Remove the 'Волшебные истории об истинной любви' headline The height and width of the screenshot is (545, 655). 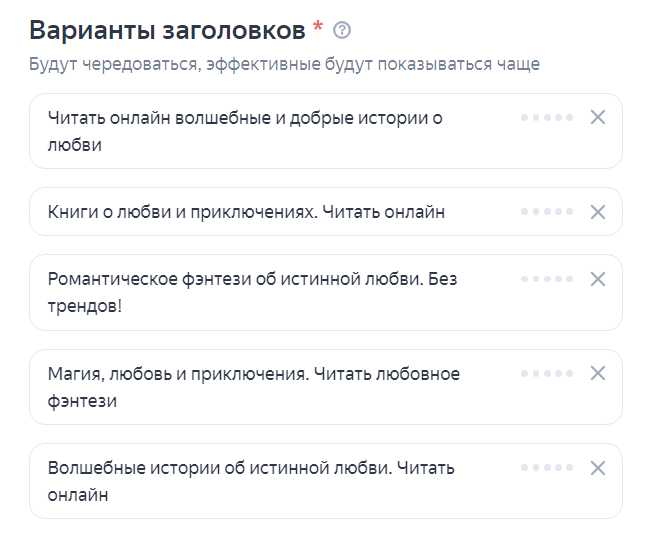(598, 468)
